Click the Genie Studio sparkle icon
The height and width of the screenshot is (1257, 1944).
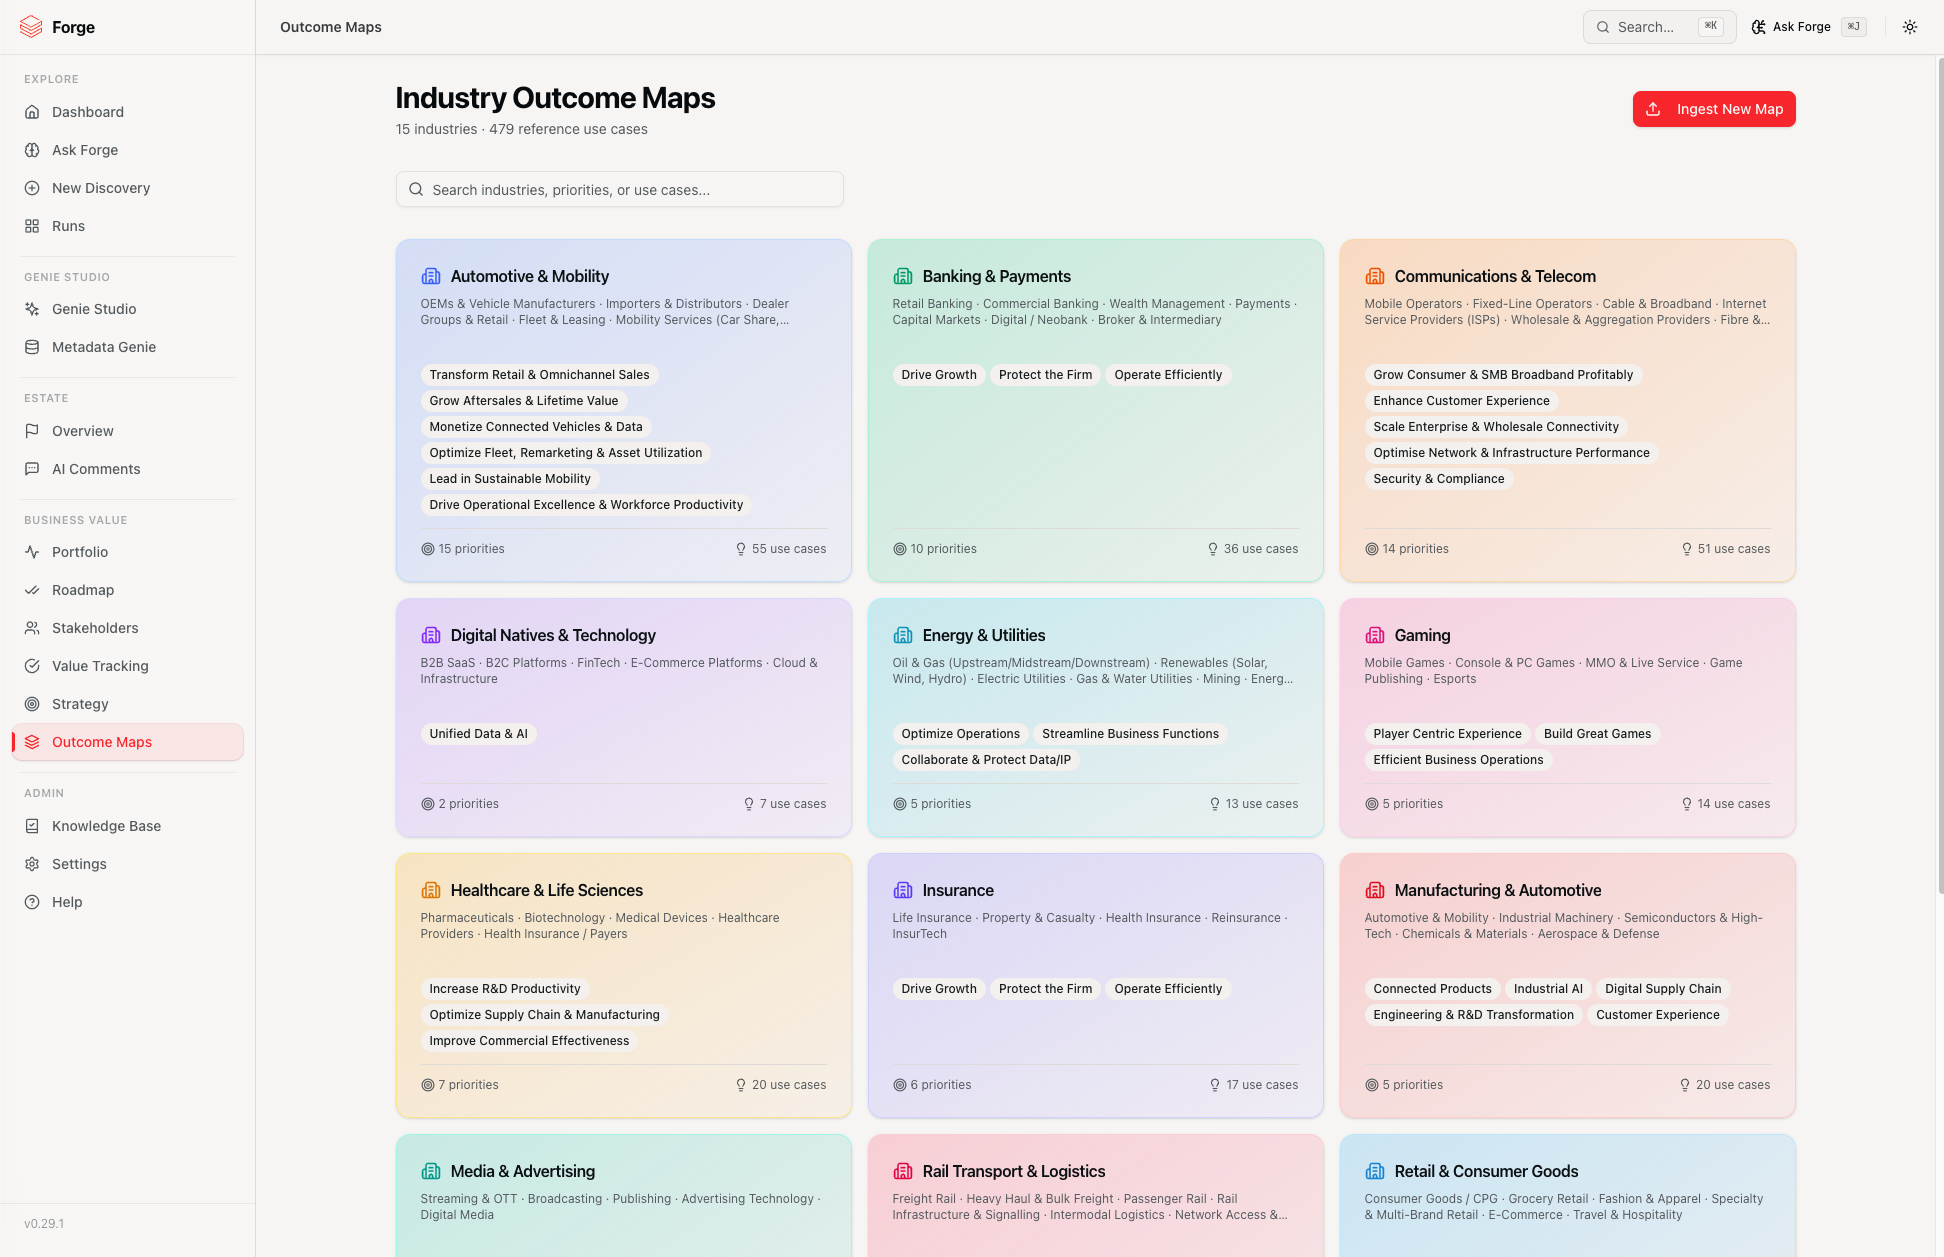[32, 309]
